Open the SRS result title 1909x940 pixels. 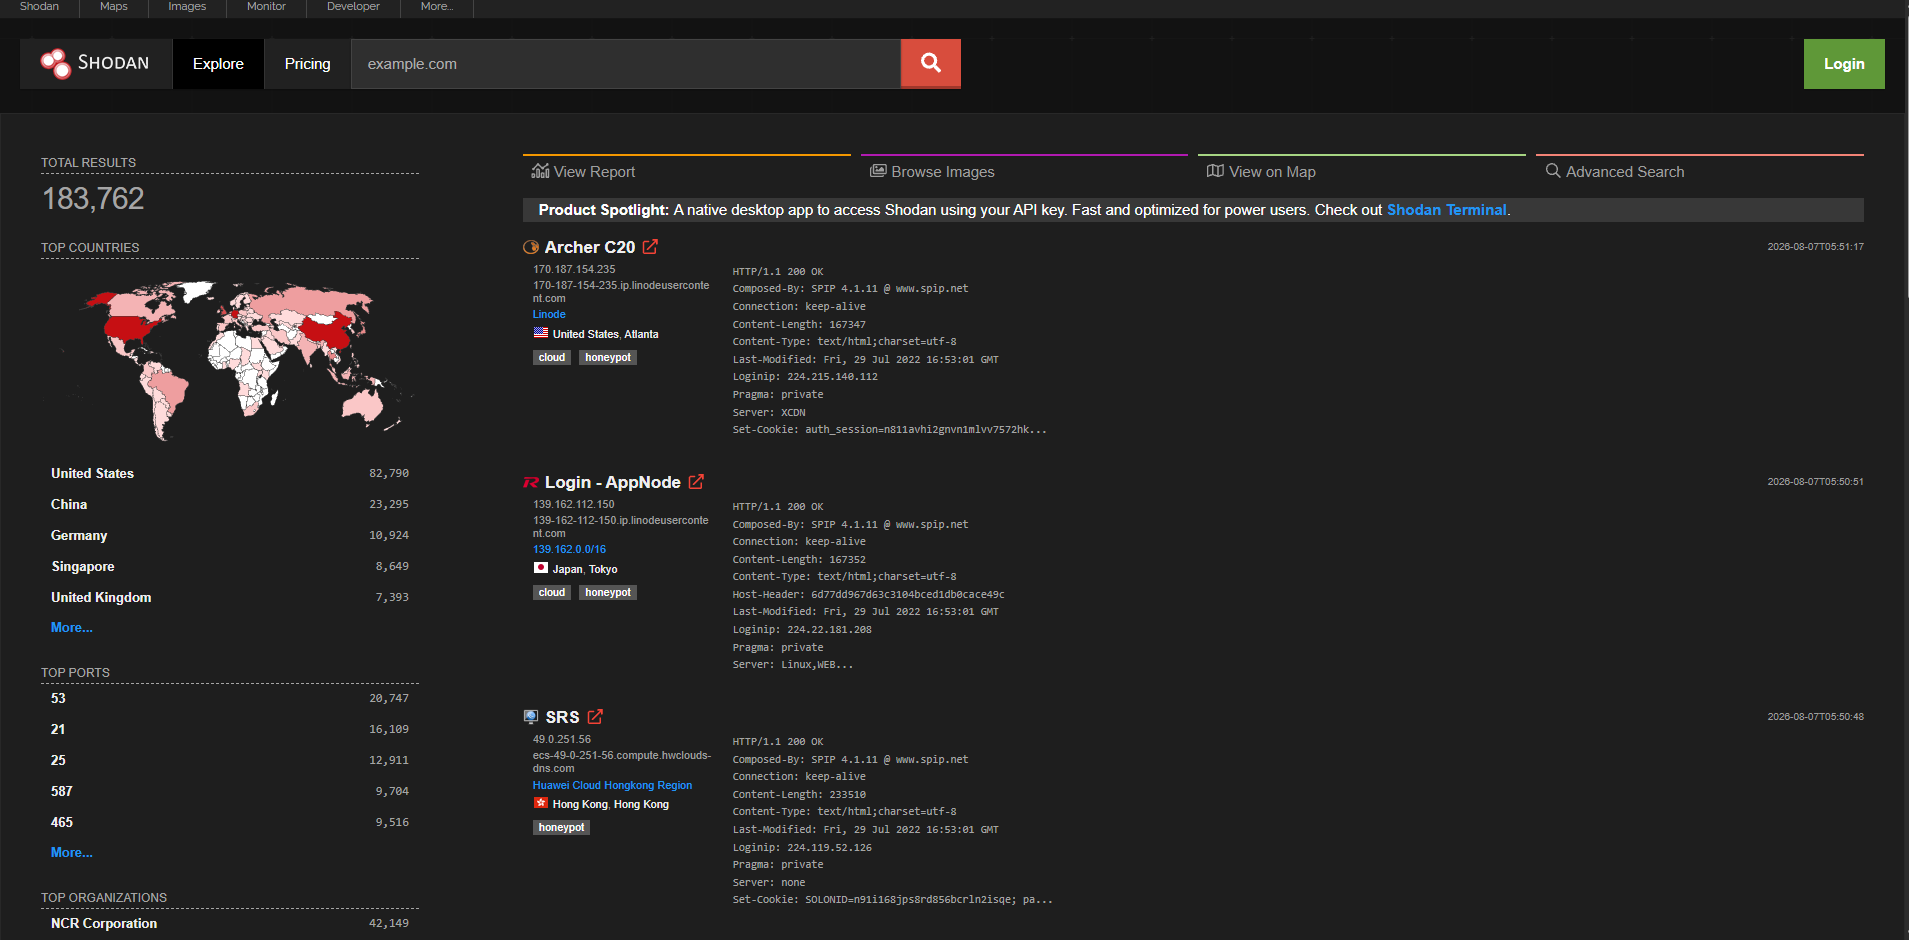pyautogui.click(x=562, y=717)
